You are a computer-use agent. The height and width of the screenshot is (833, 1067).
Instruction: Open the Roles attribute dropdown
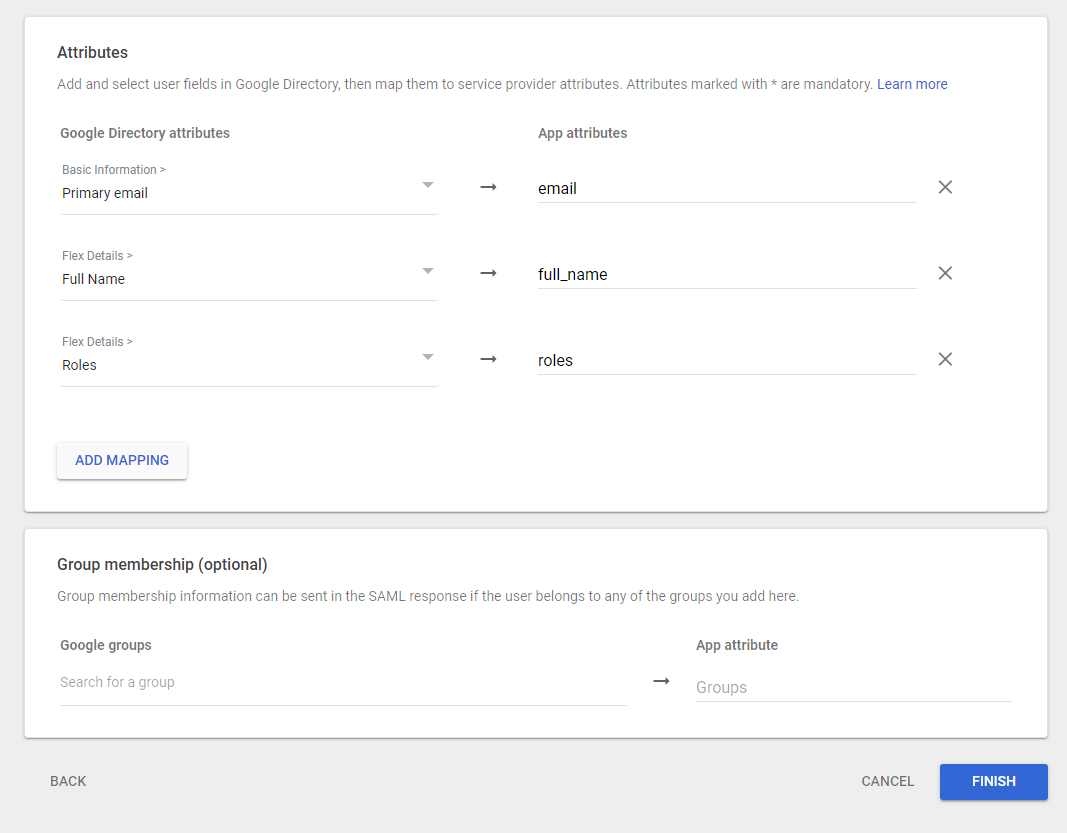click(x=428, y=358)
